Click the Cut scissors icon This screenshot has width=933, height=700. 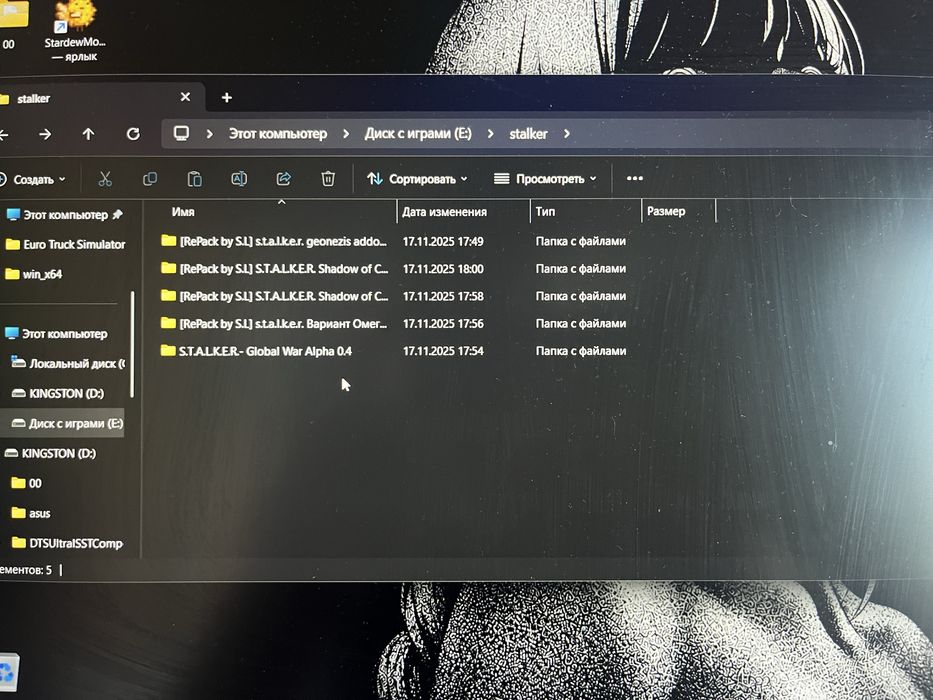pyautogui.click(x=105, y=179)
